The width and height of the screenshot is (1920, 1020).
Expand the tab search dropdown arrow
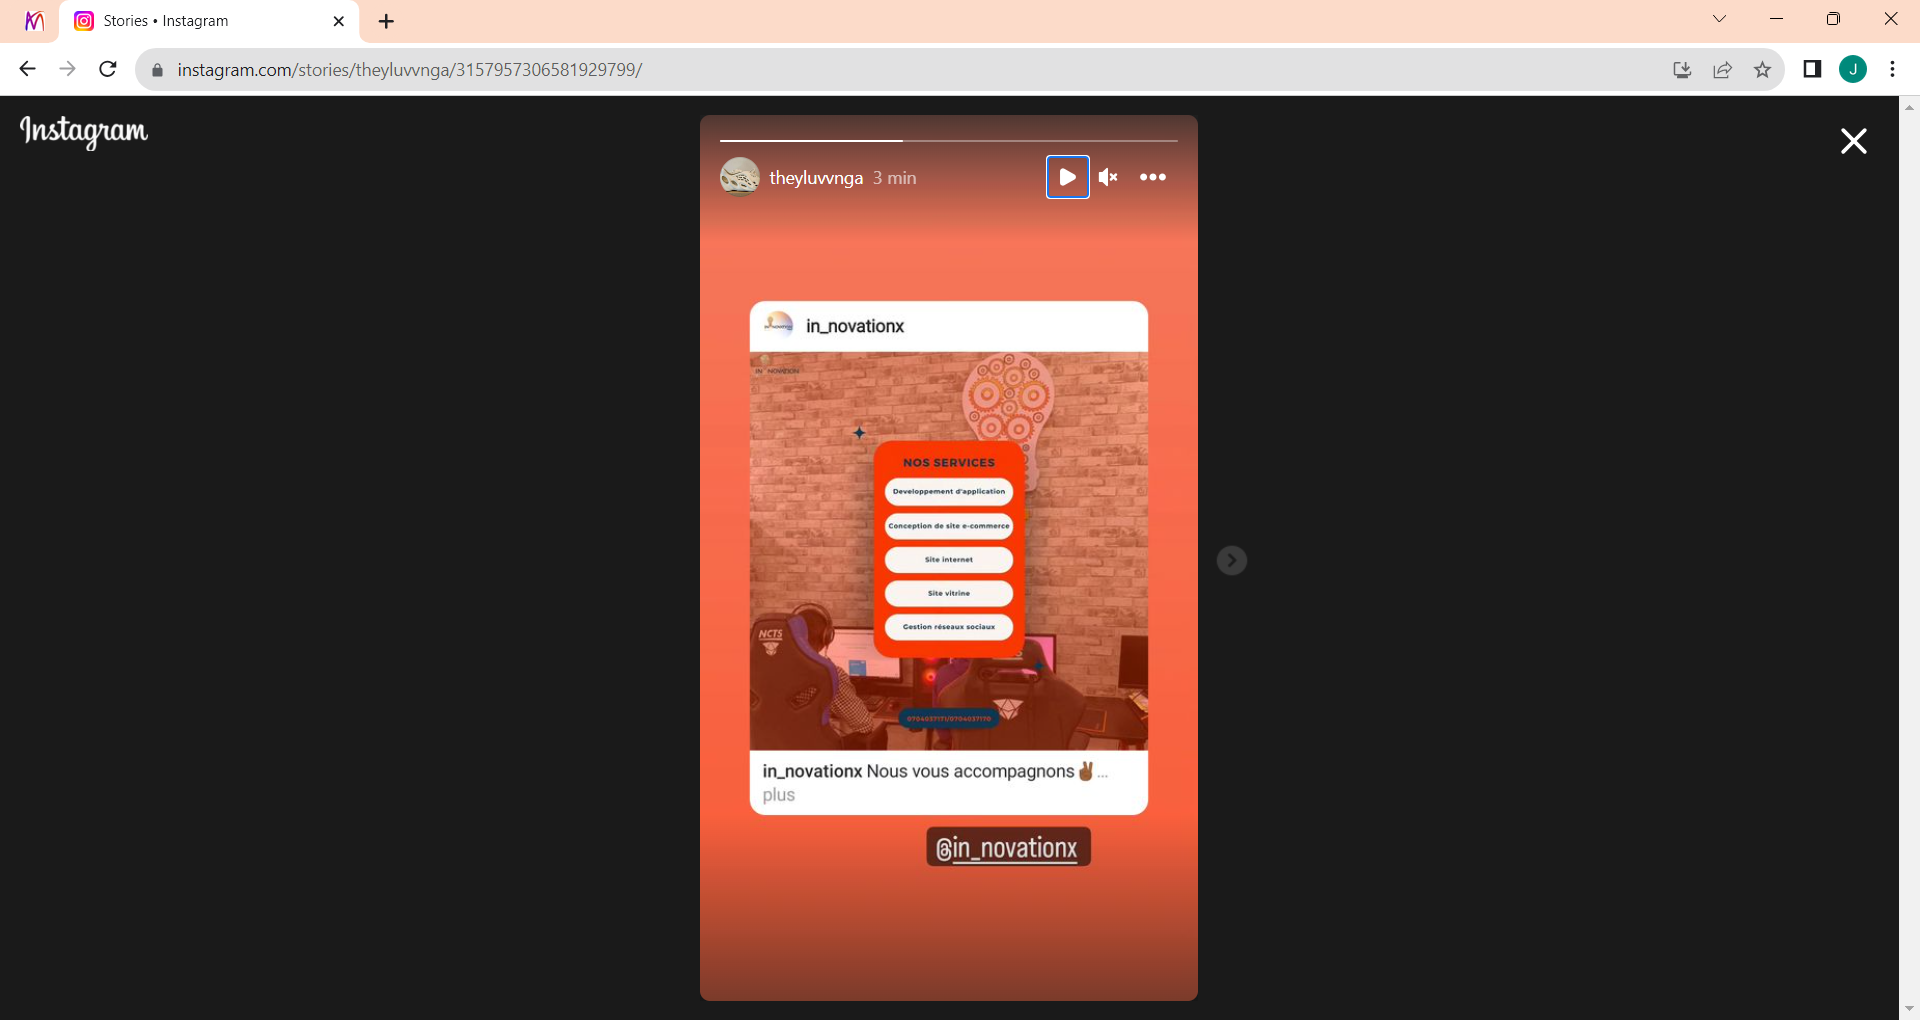click(1719, 19)
